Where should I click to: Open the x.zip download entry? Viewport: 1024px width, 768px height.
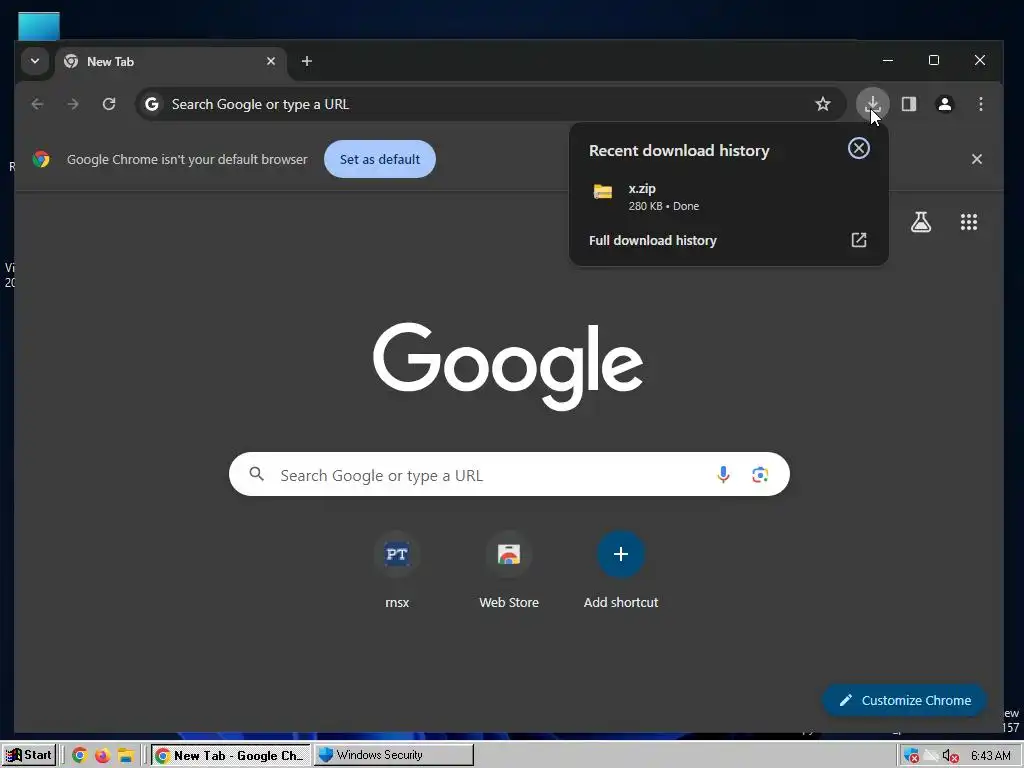pyautogui.click(x=728, y=197)
